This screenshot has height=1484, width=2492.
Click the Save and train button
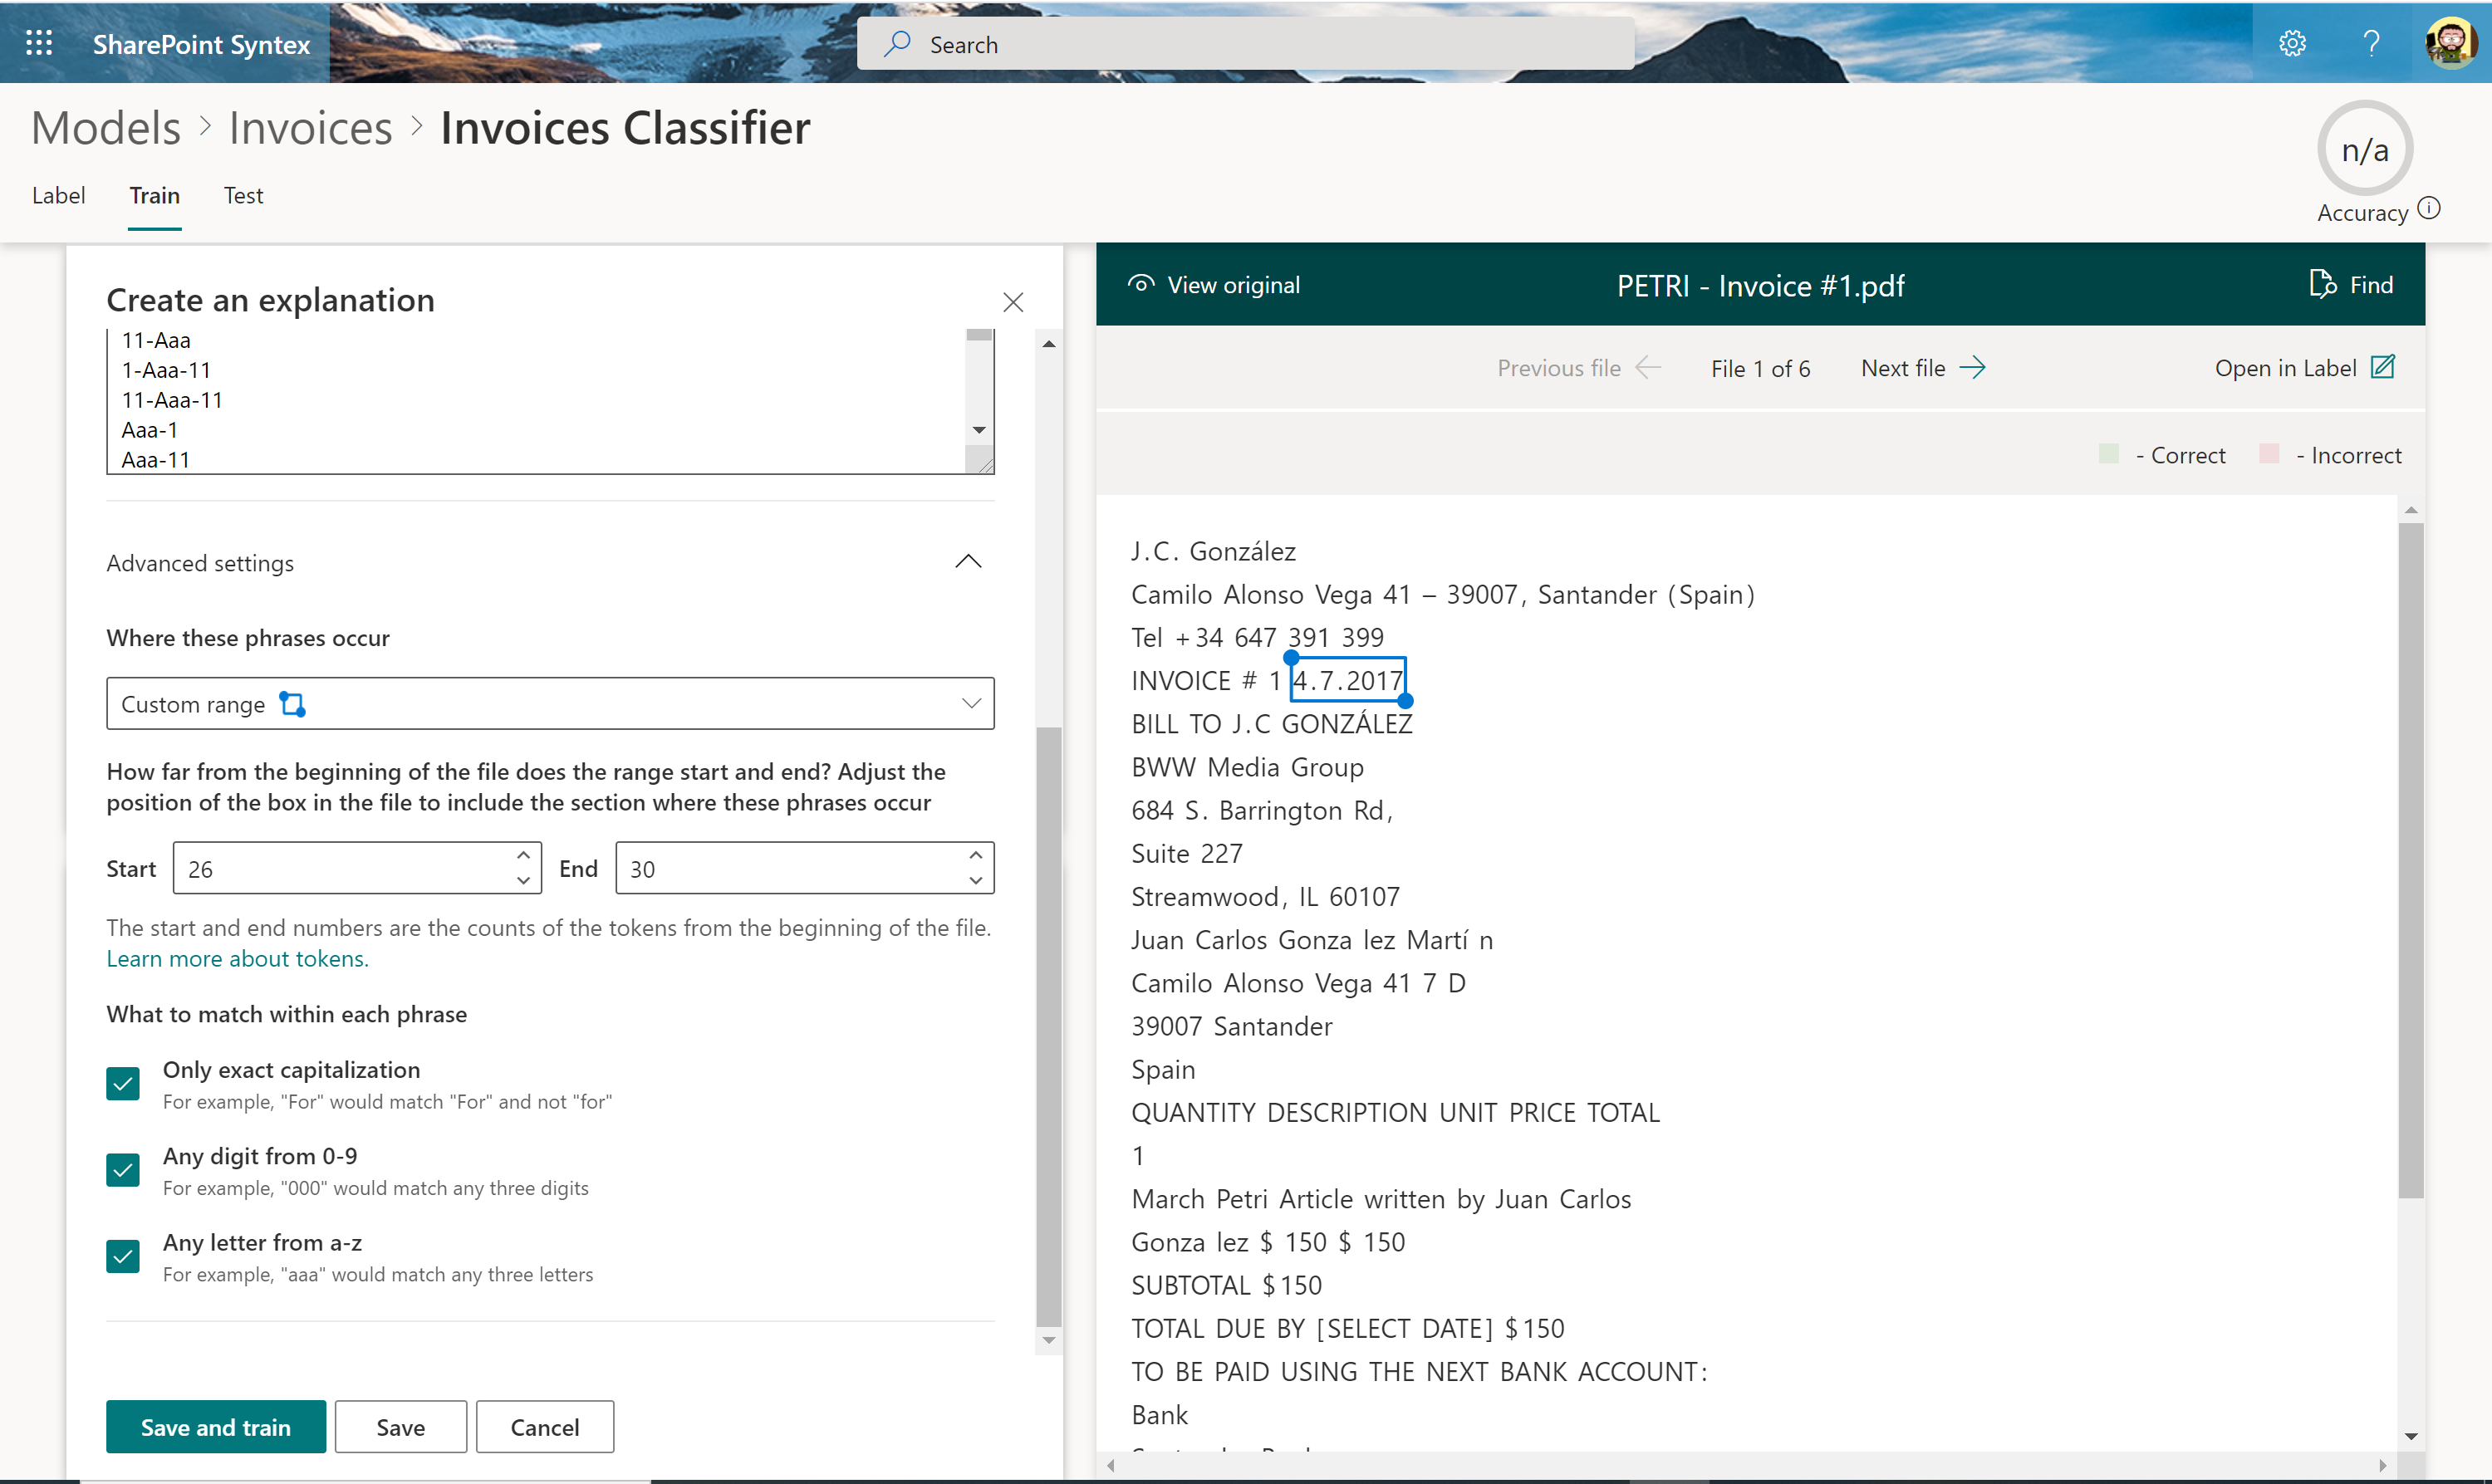tap(215, 1426)
